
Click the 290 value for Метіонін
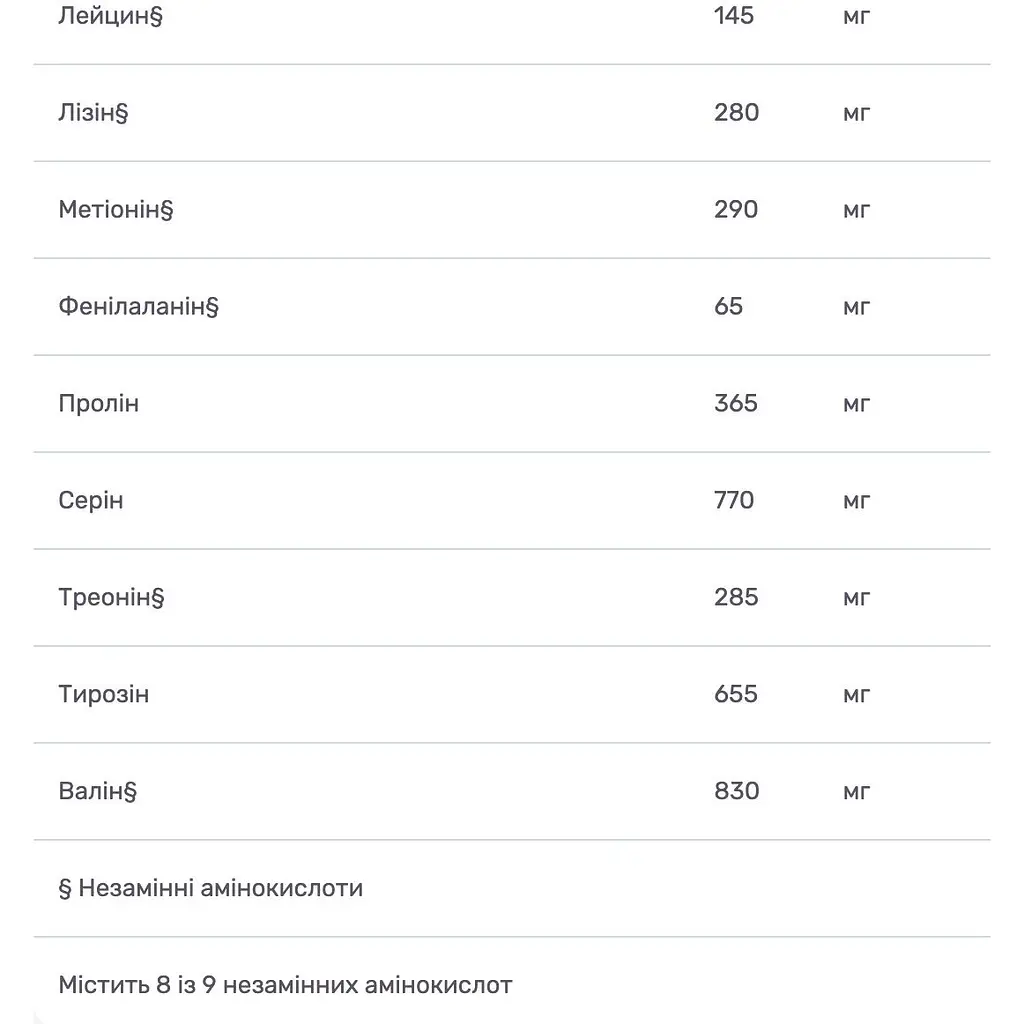736,210
